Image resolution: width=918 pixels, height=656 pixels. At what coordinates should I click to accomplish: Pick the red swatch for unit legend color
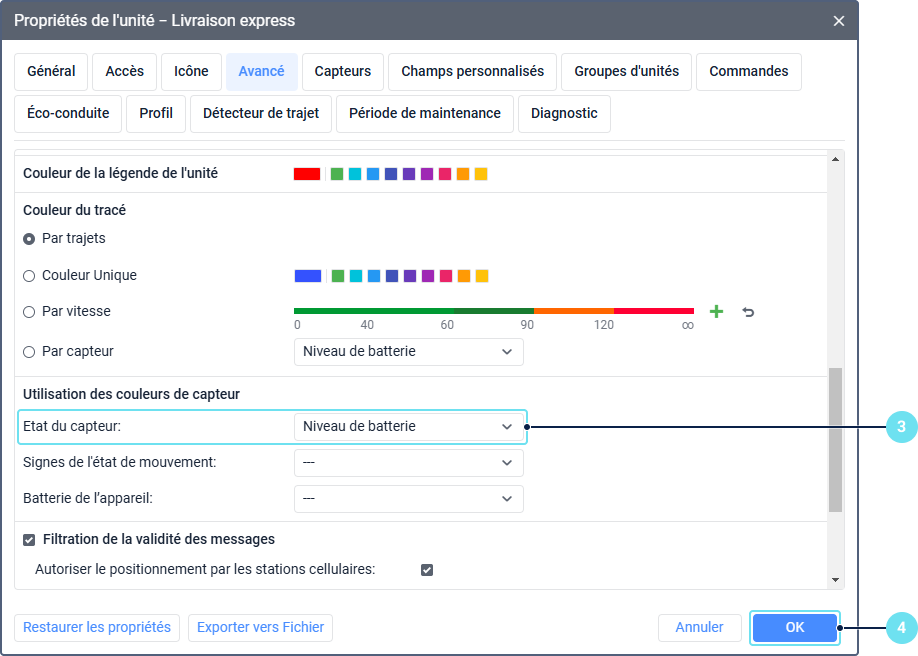point(307,174)
